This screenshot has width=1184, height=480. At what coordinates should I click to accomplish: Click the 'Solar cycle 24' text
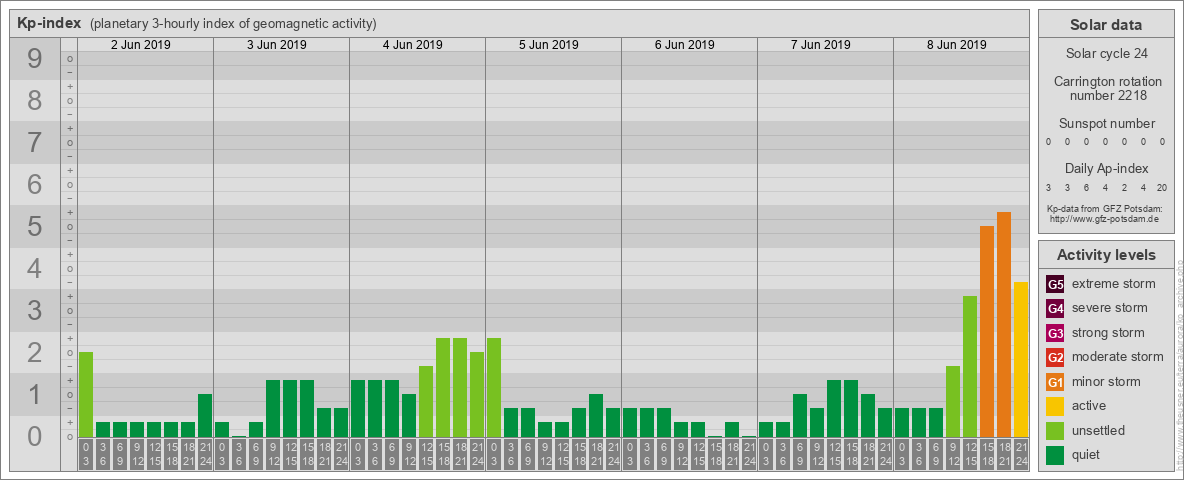[1105, 54]
